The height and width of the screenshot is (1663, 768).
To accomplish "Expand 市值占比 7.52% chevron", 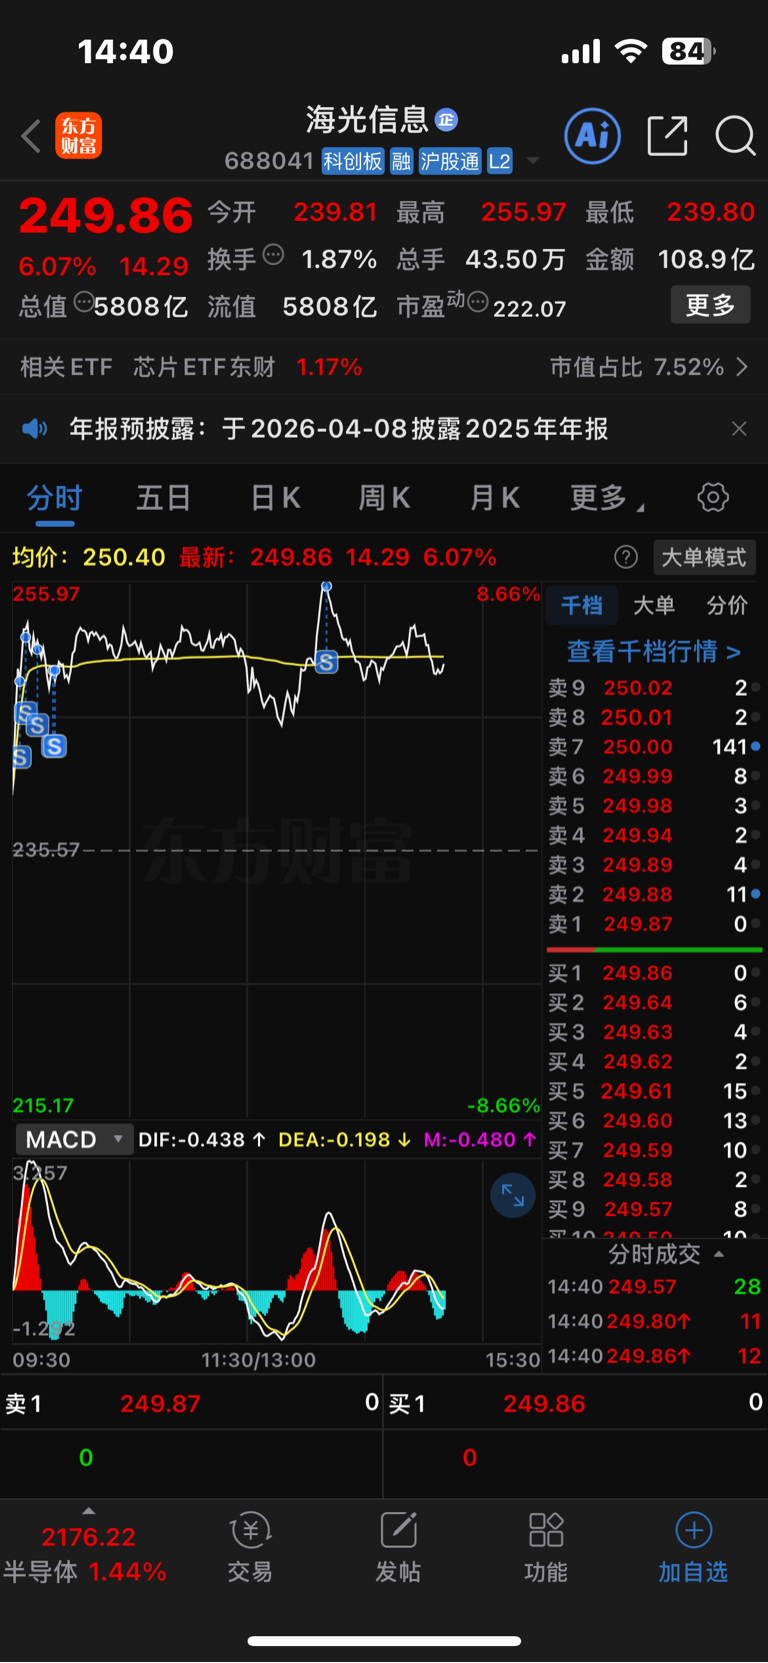I will click(x=742, y=367).
